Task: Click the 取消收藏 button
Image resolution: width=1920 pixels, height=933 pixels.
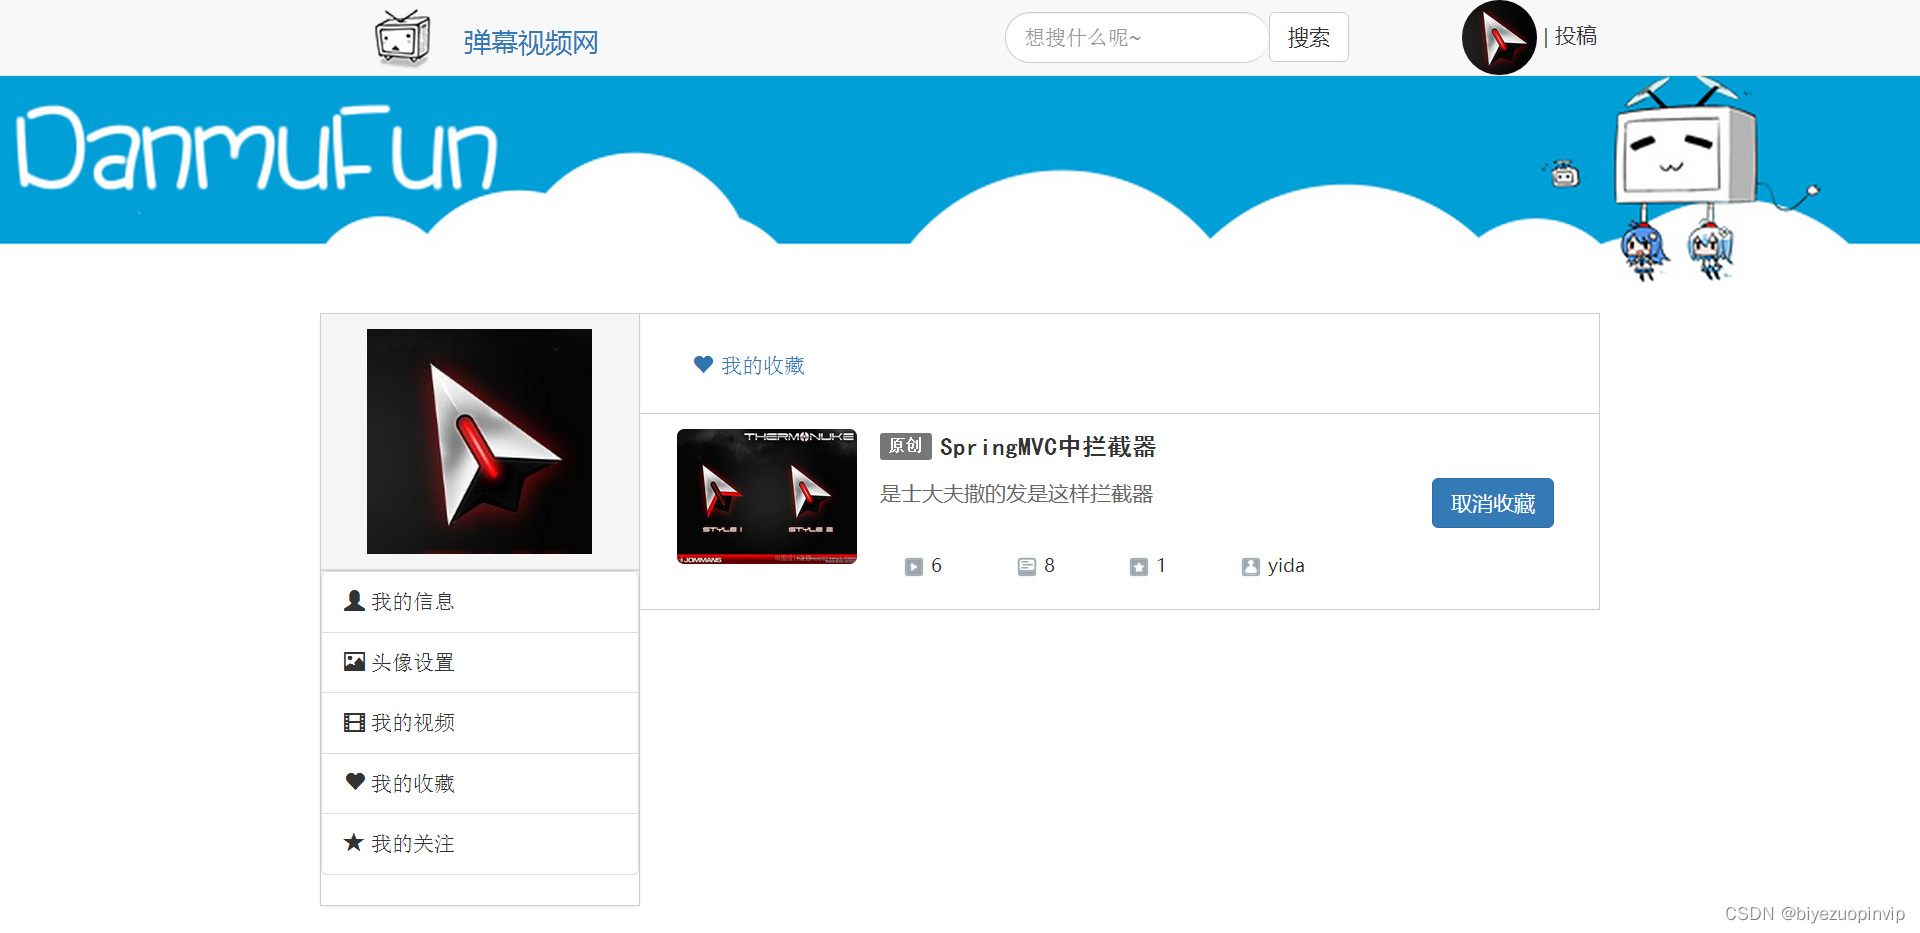Action: [x=1492, y=503]
